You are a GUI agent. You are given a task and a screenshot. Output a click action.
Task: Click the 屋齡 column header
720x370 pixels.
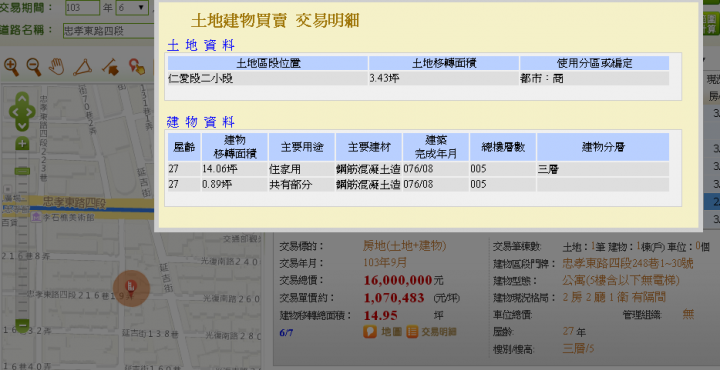[x=184, y=147]
